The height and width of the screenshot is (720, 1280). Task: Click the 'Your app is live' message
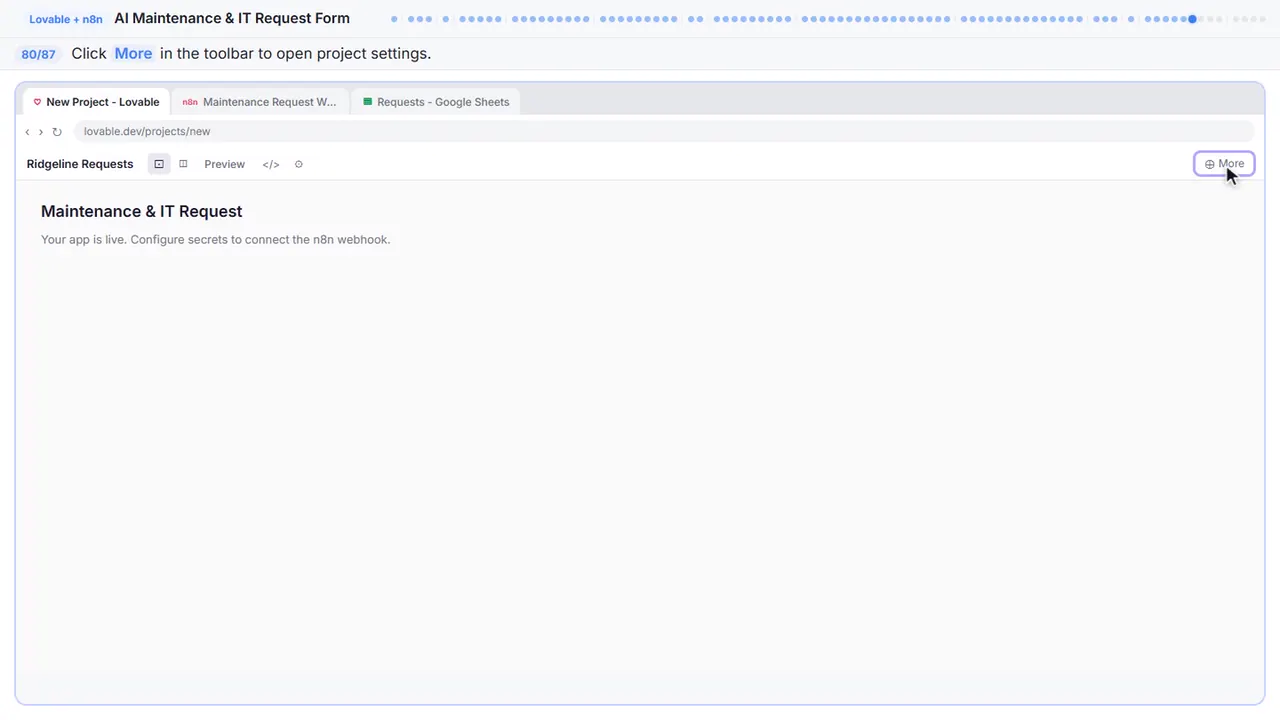(x=215, y=240)
